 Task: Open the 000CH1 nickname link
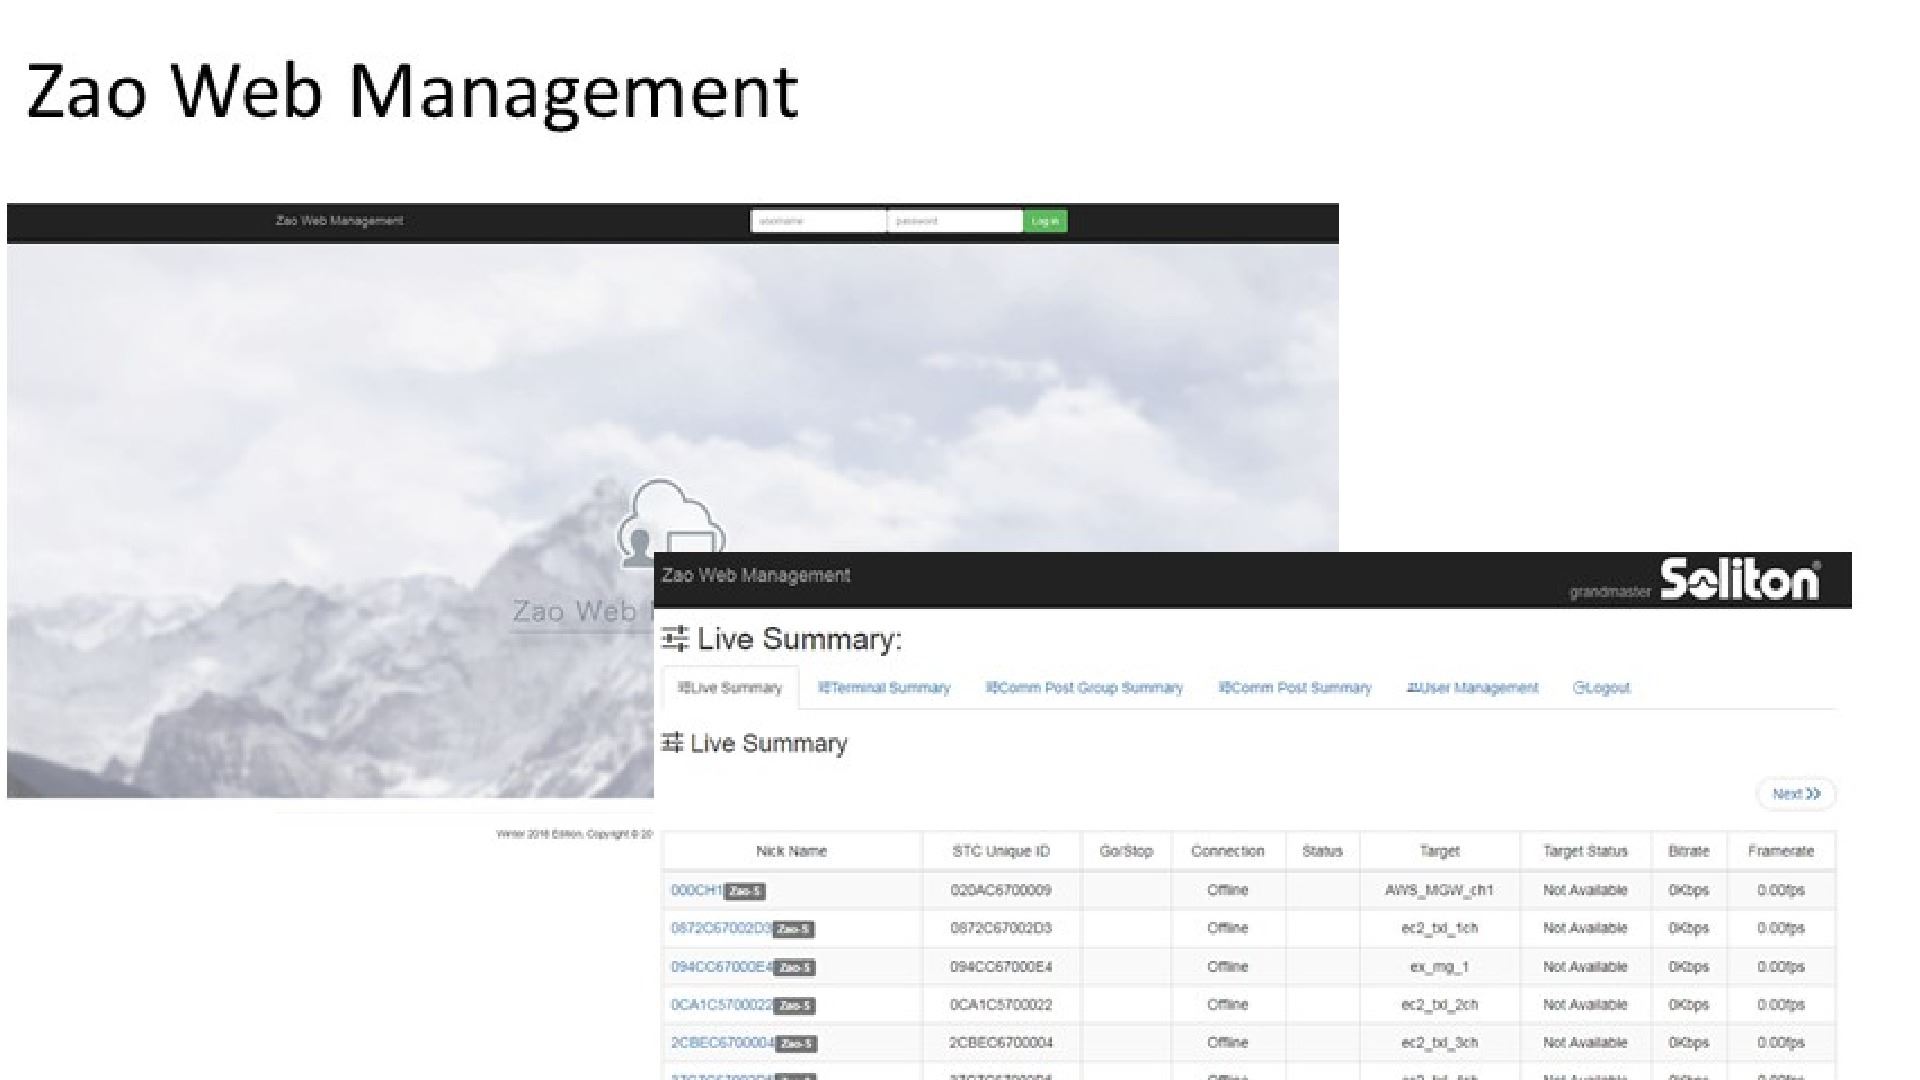point(696,890)
